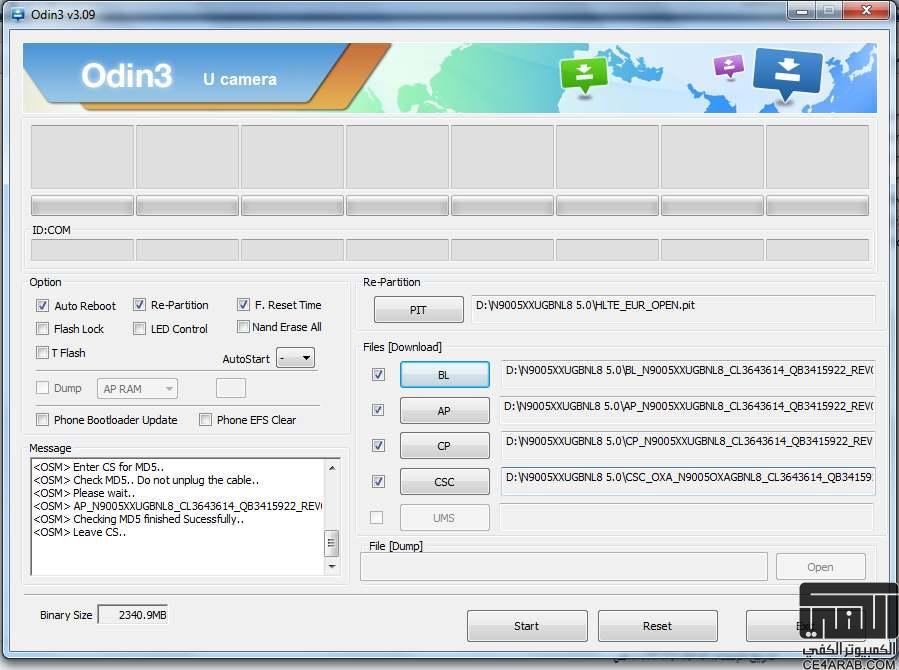Image resolution: width=899 pixels, height=670 pixels.
Task: Click 'Checking MD5 finished Sucessfully..' log line
Action: tap(139, 519)
